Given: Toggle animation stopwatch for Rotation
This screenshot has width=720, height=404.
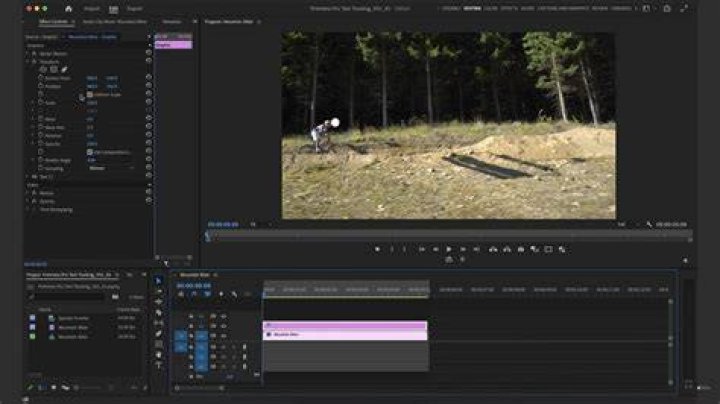Looking at the screenshot, I should pos(40,136).
